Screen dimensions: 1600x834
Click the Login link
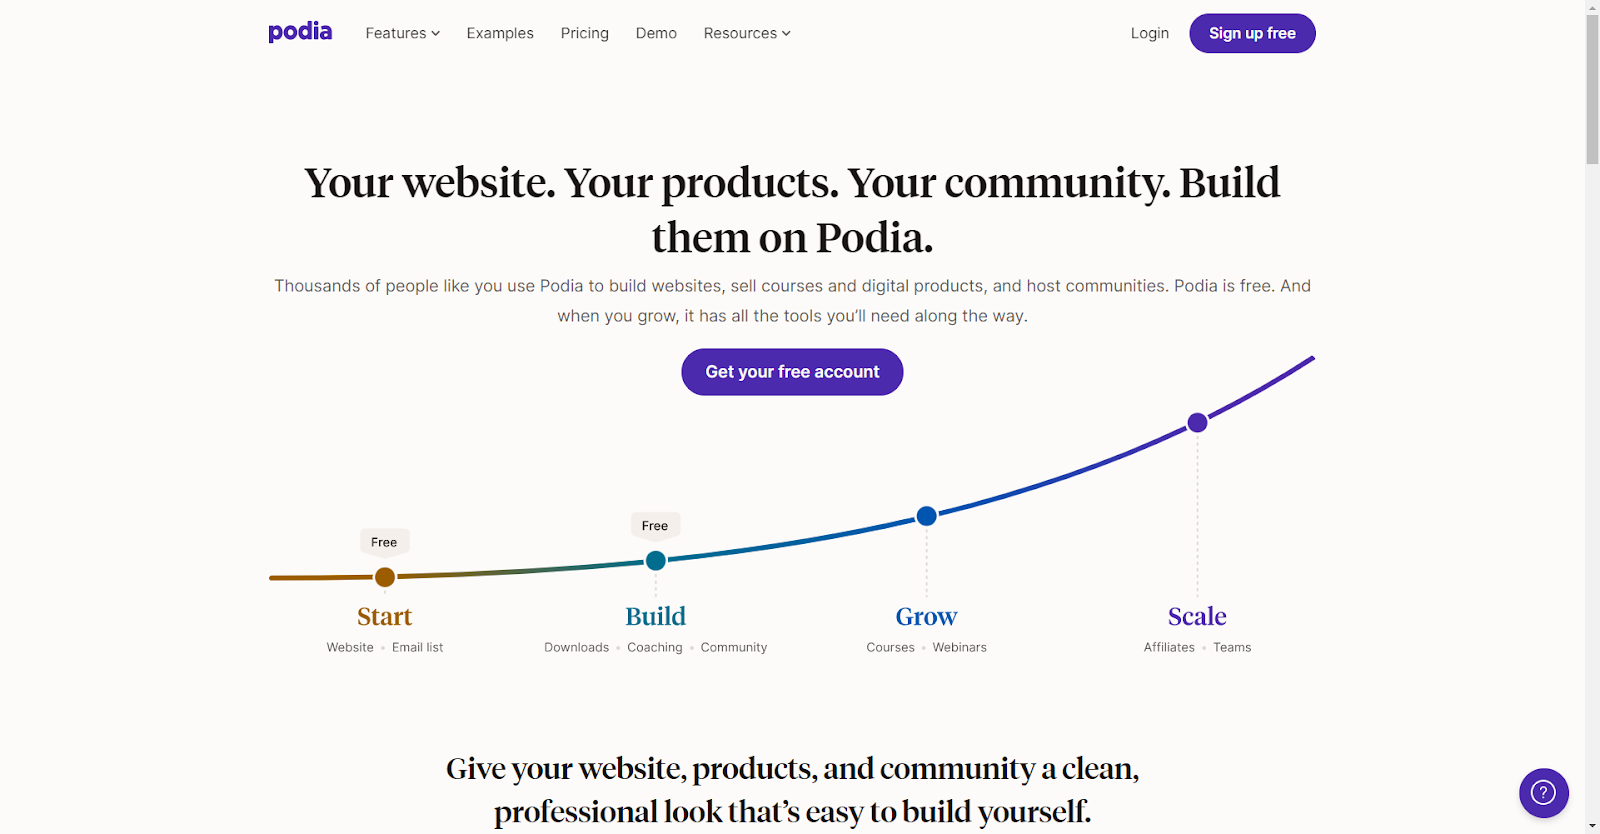click(1150, 33)
